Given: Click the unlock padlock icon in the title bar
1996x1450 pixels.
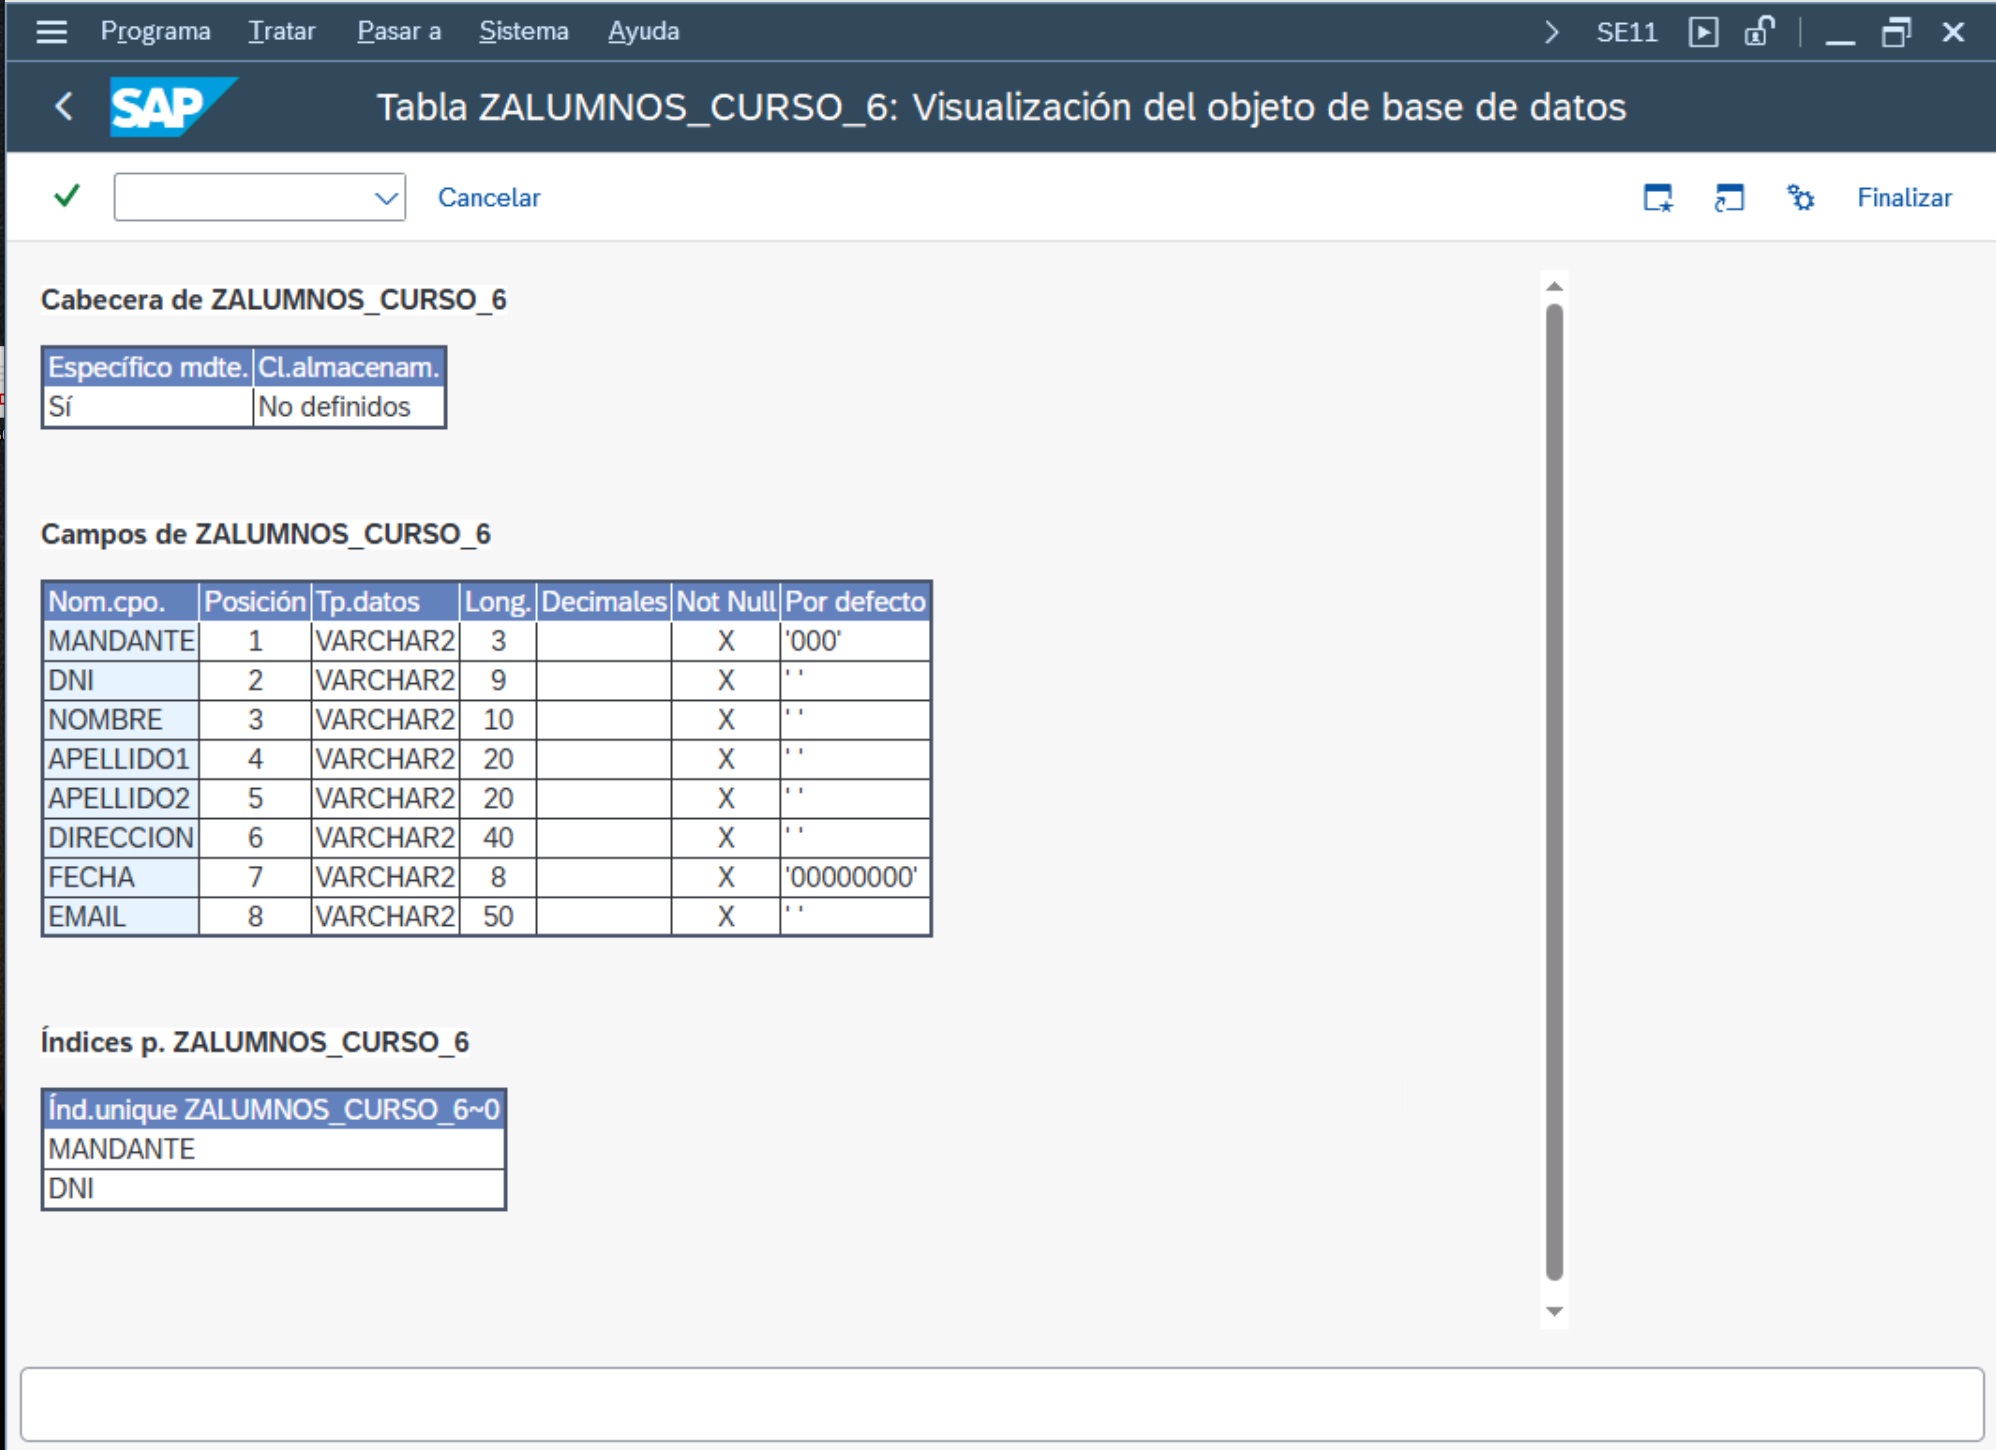Looking at the screenshot, I should pyautogui.click(x=1759, y=32).
